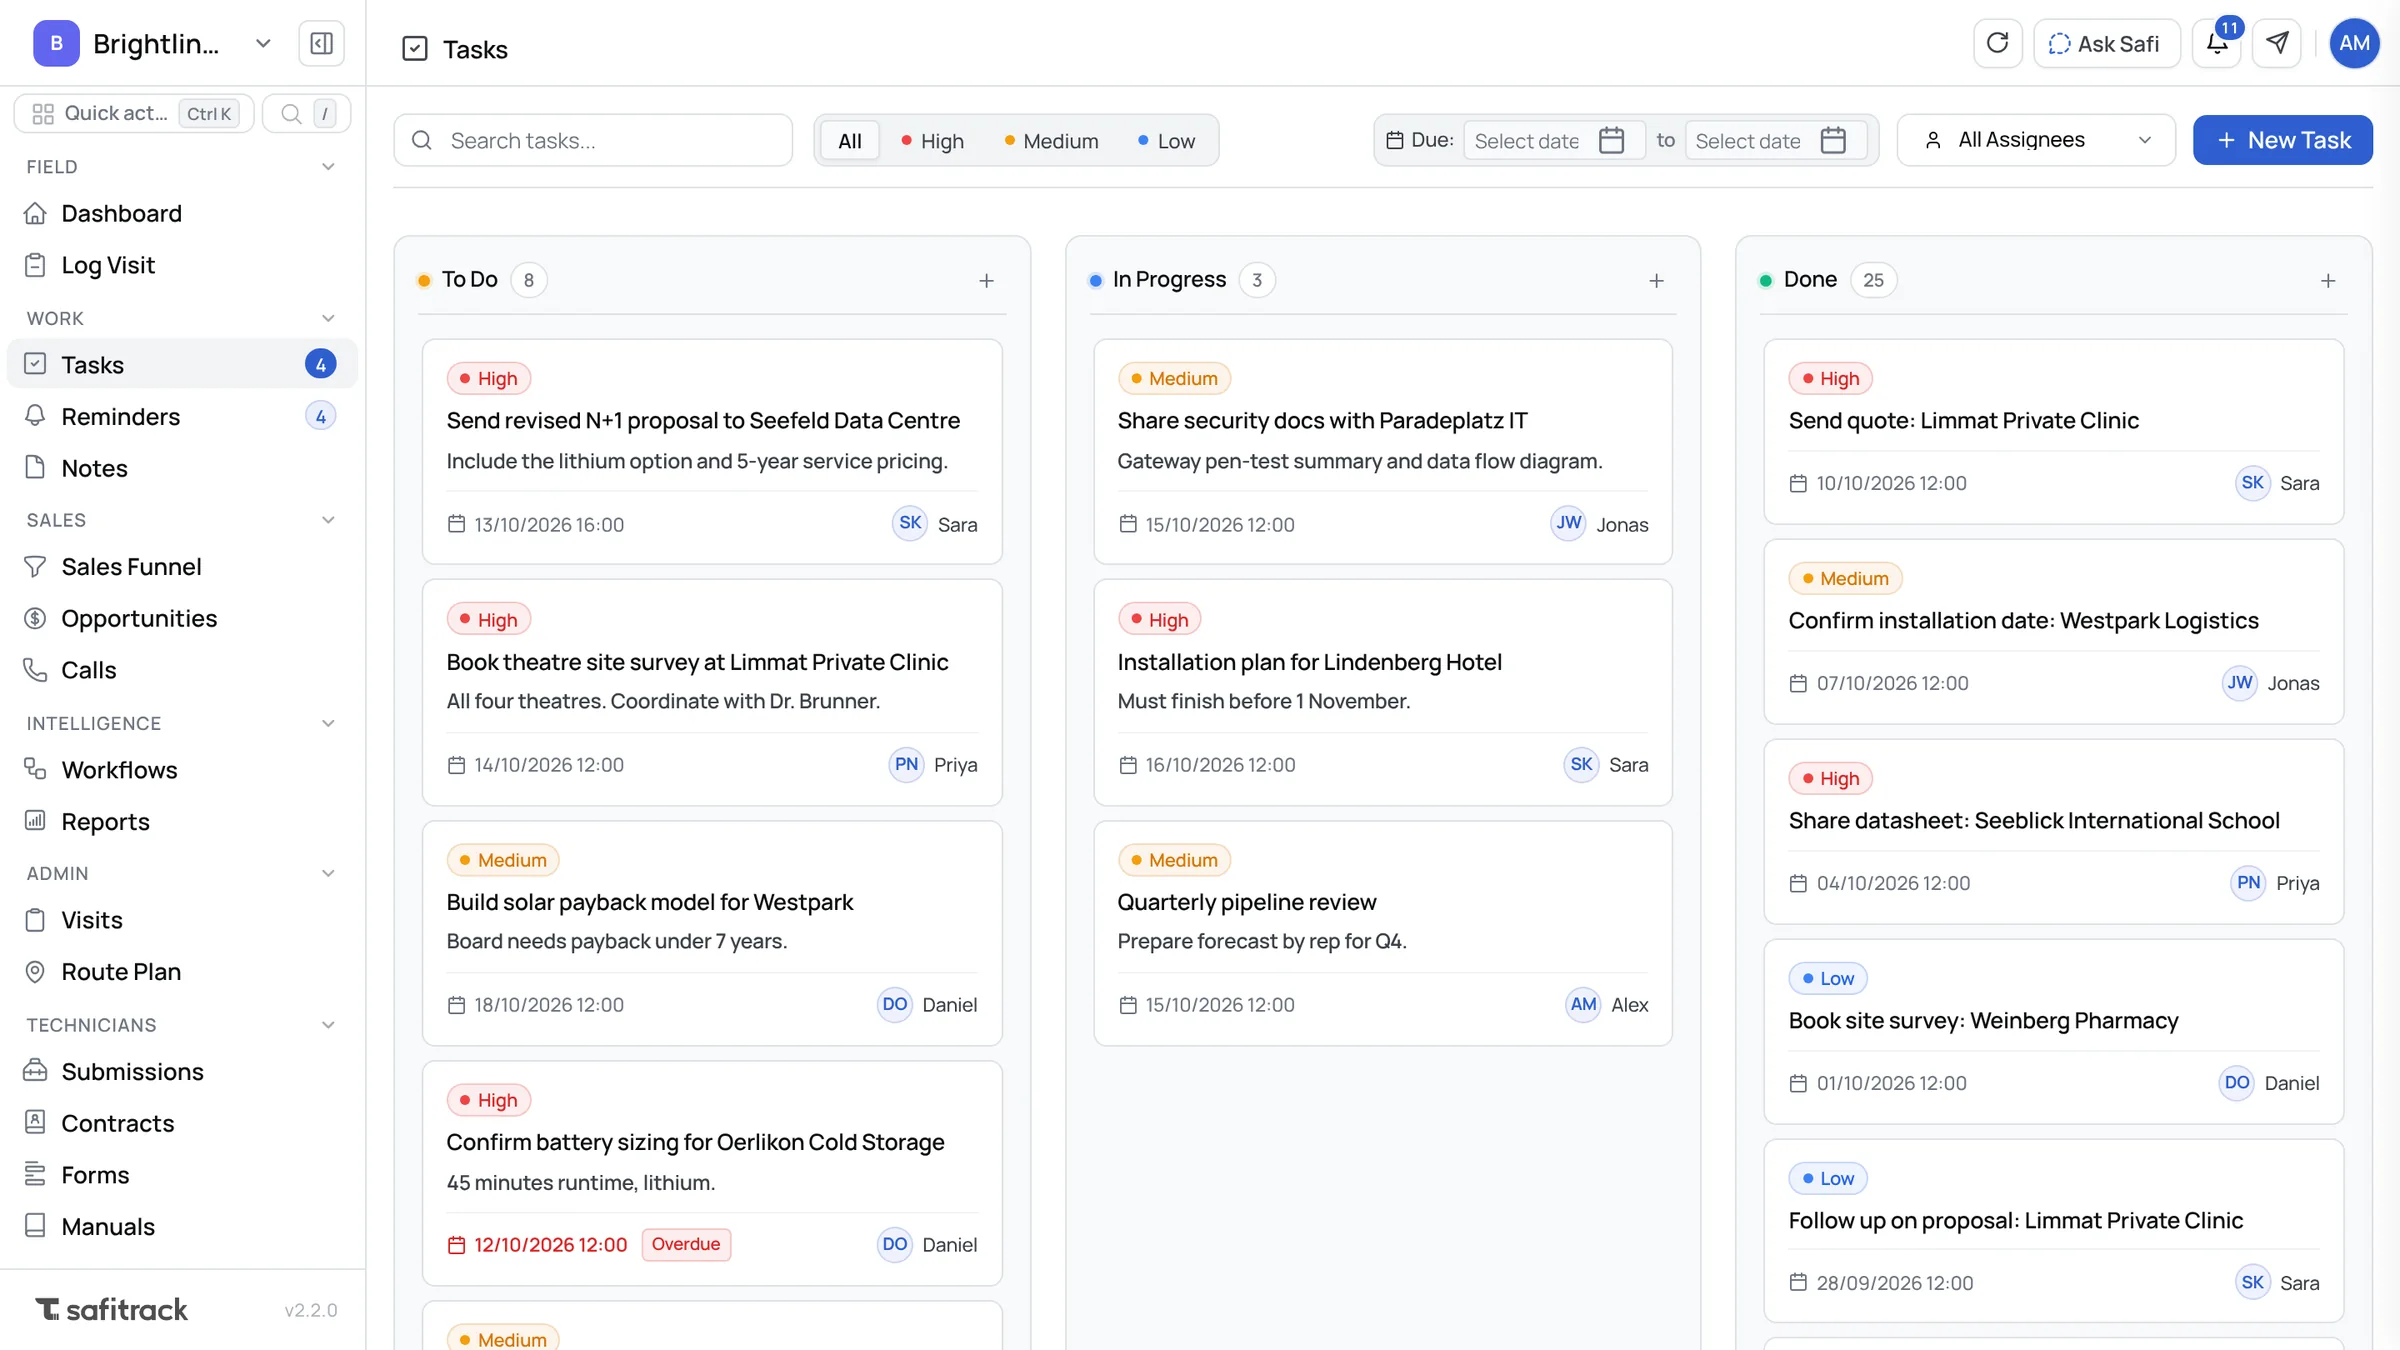The image size is (2400, 1350).
Task: Open Build solar payback model card
Action: pos(712,934)
